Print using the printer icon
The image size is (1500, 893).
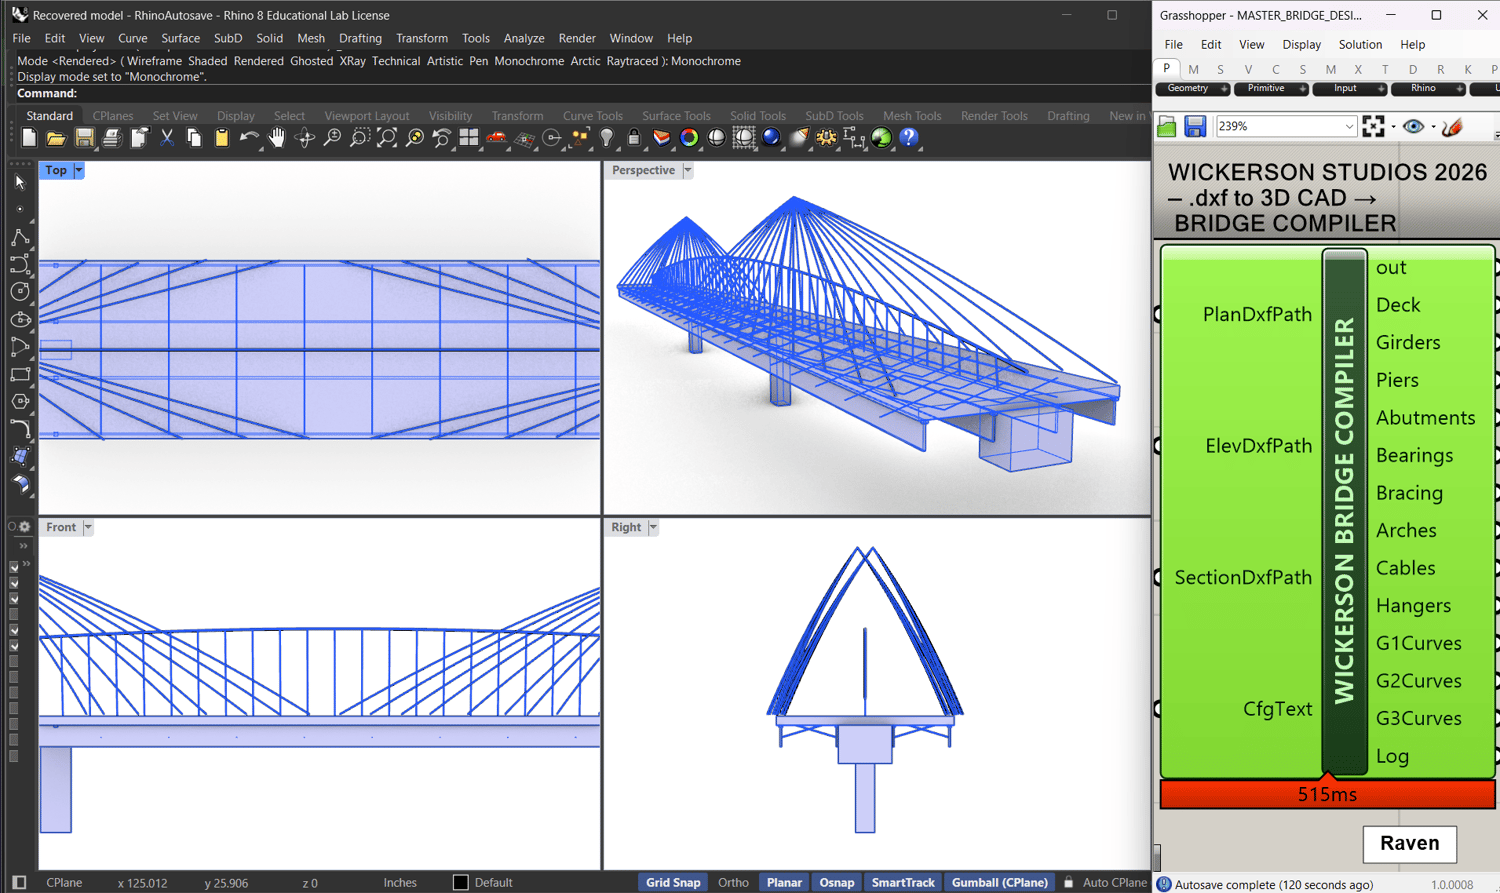[x=112, y=138]
